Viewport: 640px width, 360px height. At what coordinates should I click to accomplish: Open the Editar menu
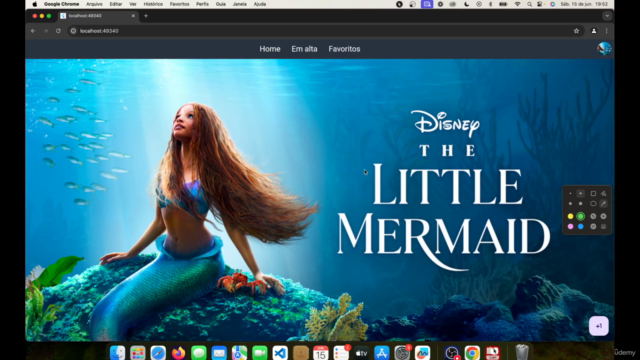pyautogui.click(x=116, y=4)
